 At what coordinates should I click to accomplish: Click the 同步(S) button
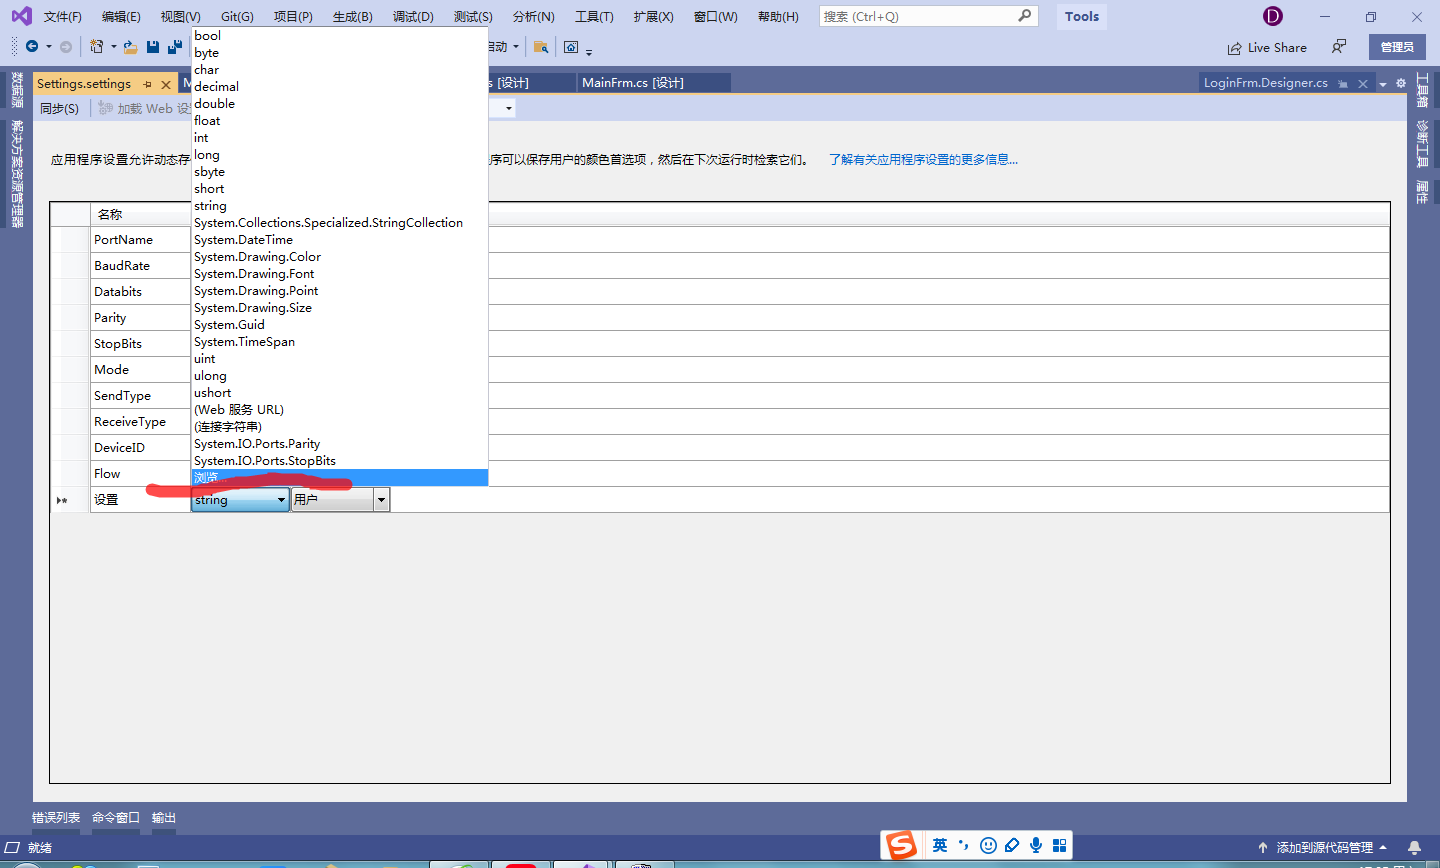(x=59, y=108)
